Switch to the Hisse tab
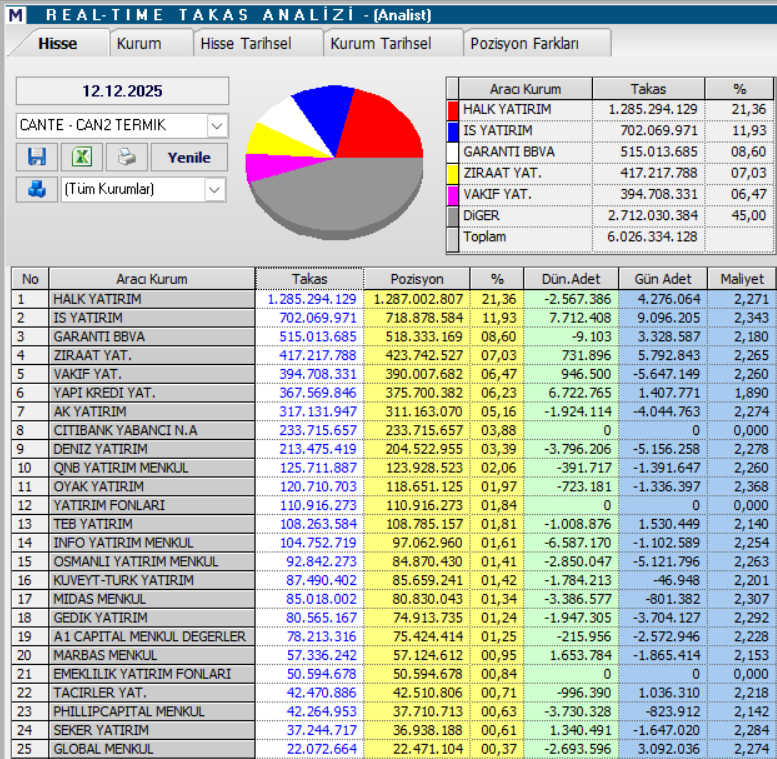The width and height of the screenshot is (777, 759). coord(57,44)
